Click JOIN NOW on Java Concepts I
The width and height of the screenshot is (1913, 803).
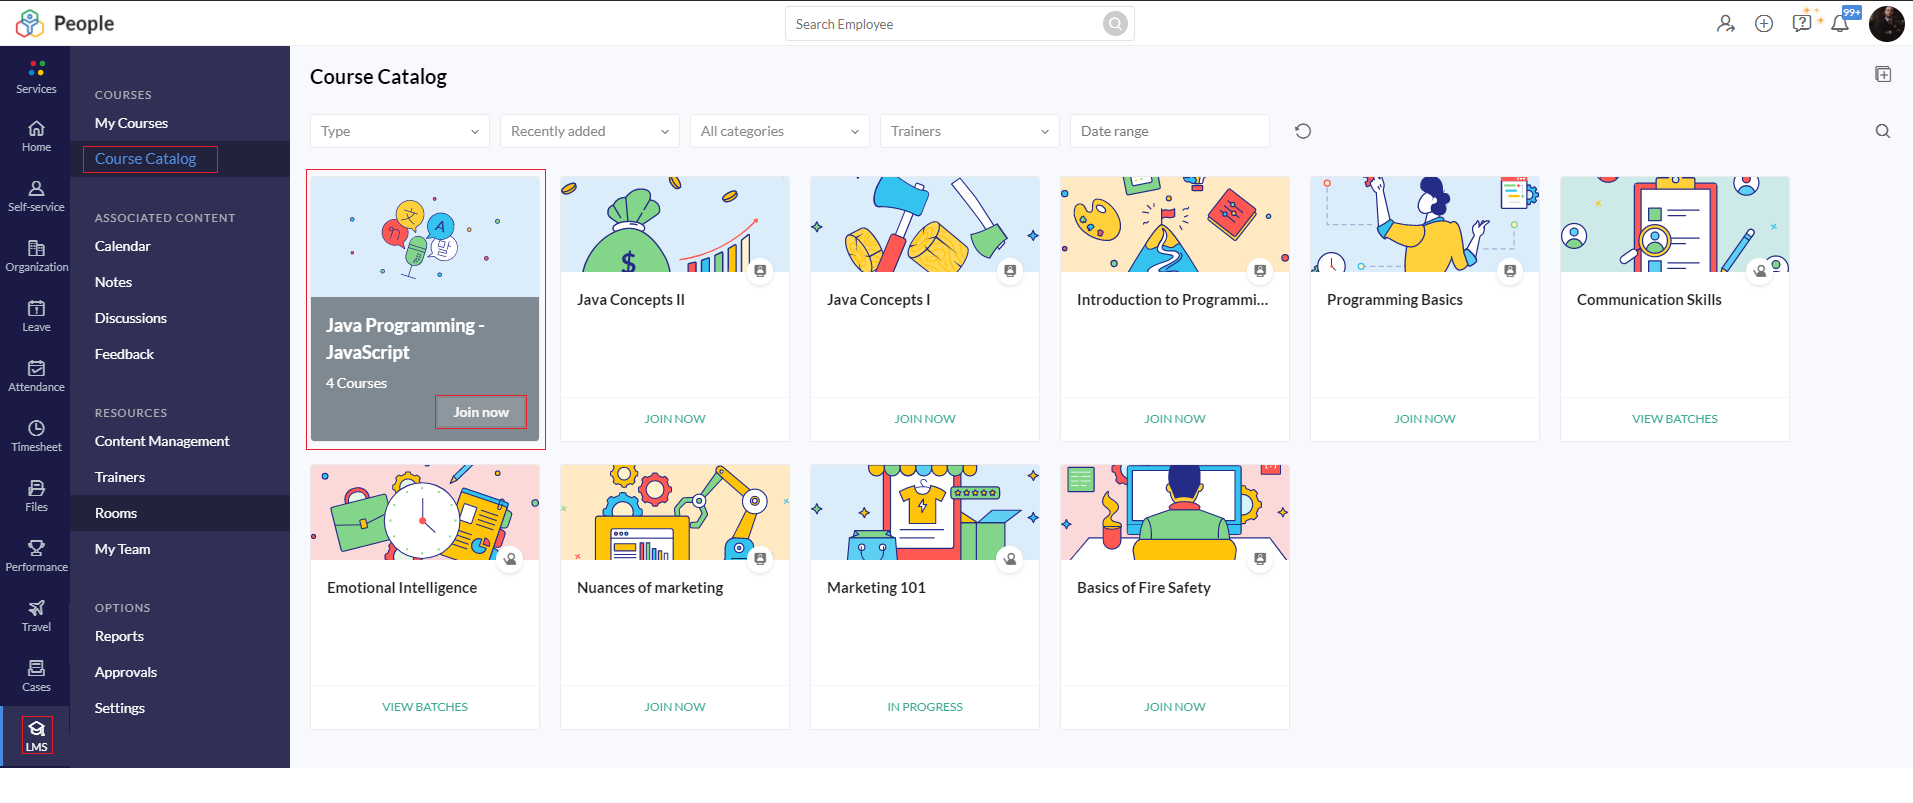925,419
